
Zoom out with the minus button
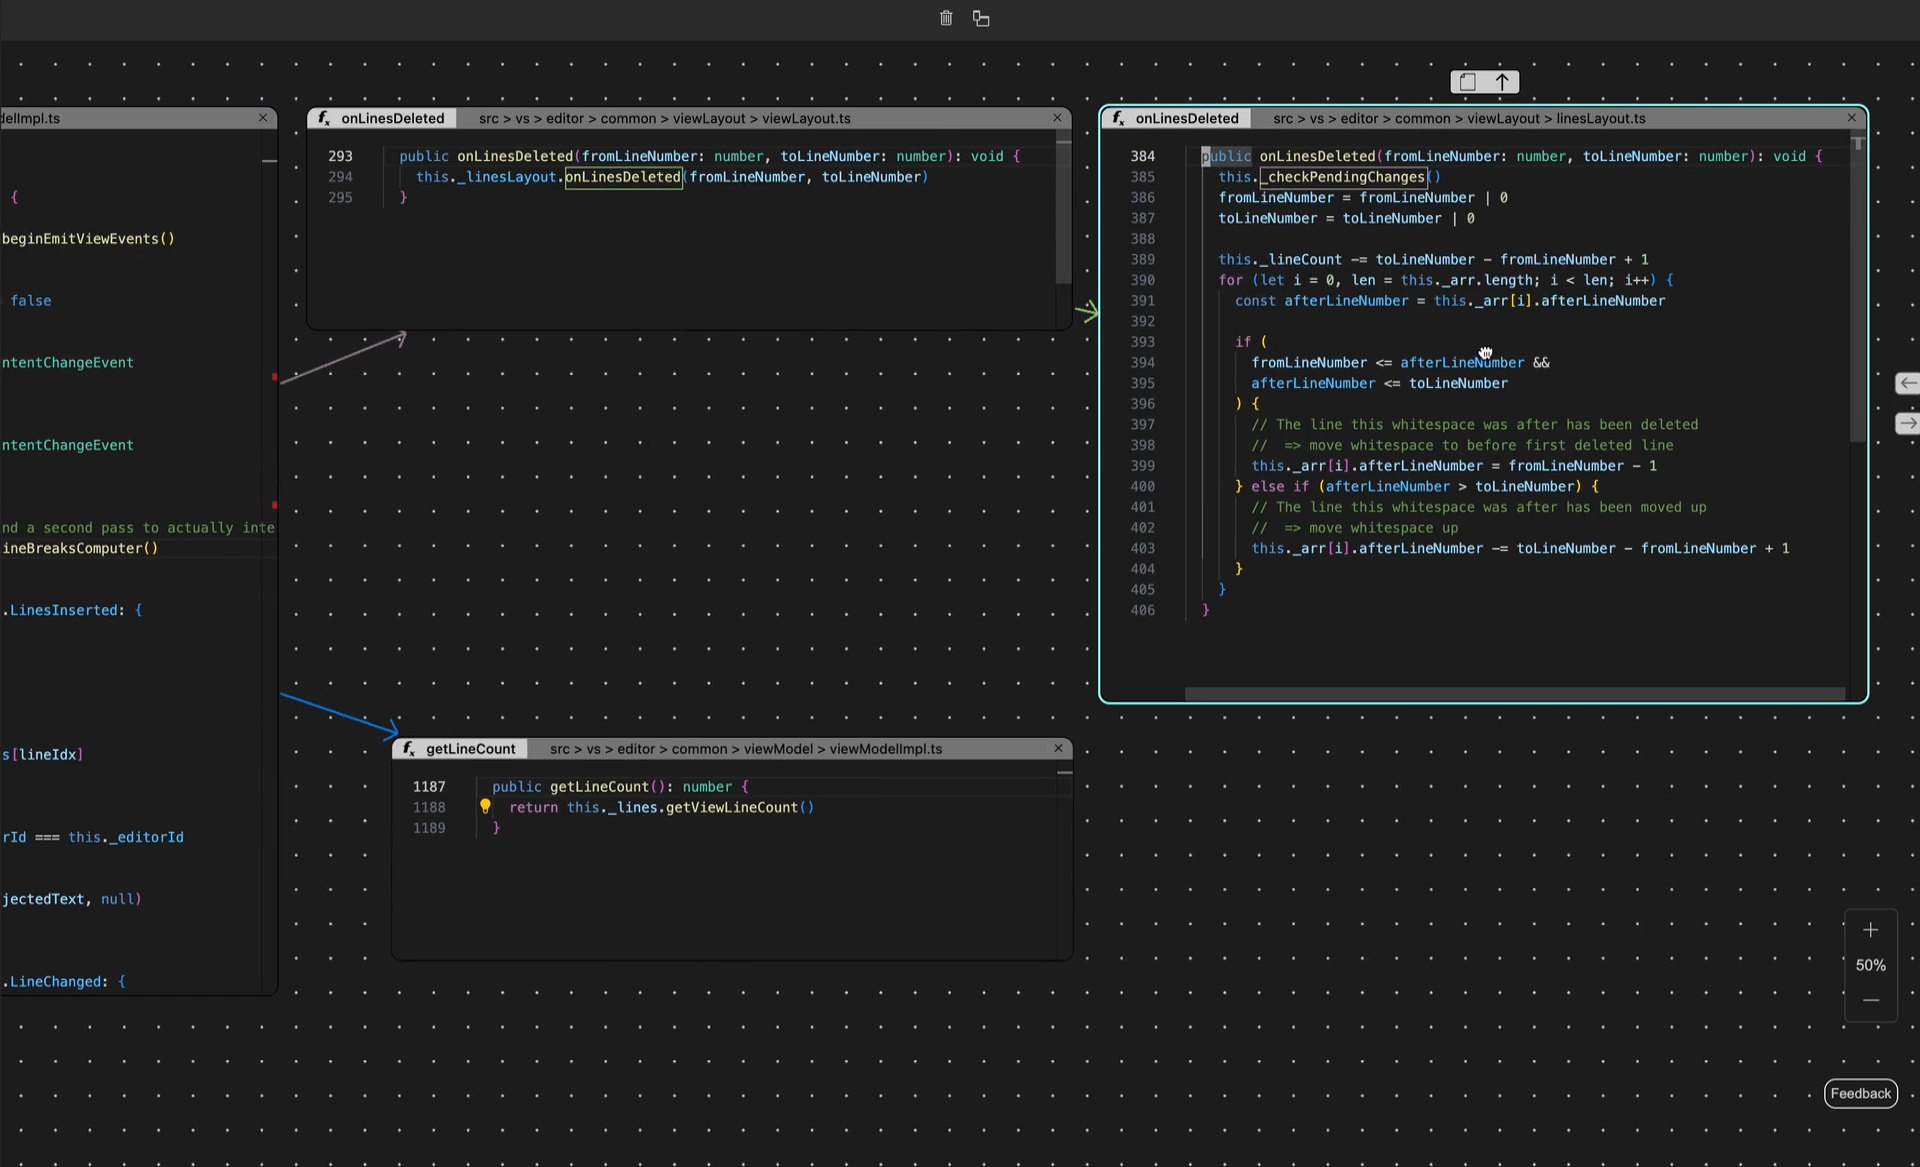(x=1870, y=1000)
